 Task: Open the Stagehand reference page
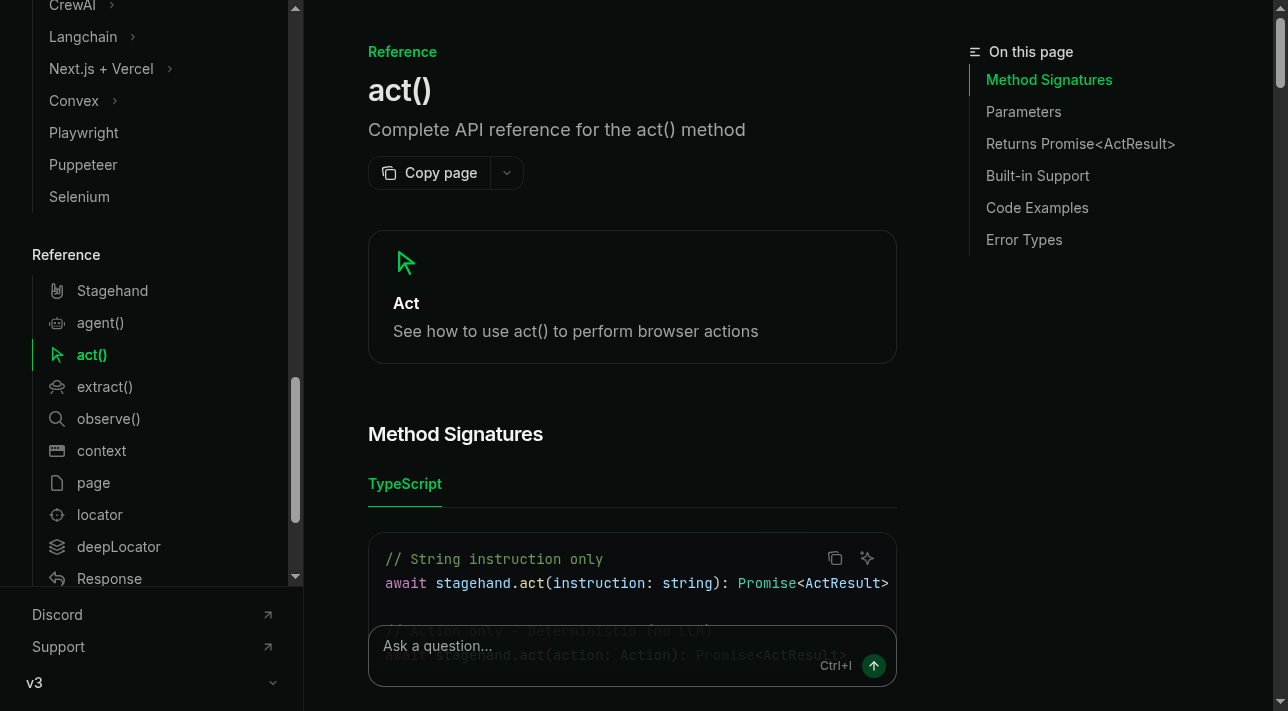(x=112, y=291)
